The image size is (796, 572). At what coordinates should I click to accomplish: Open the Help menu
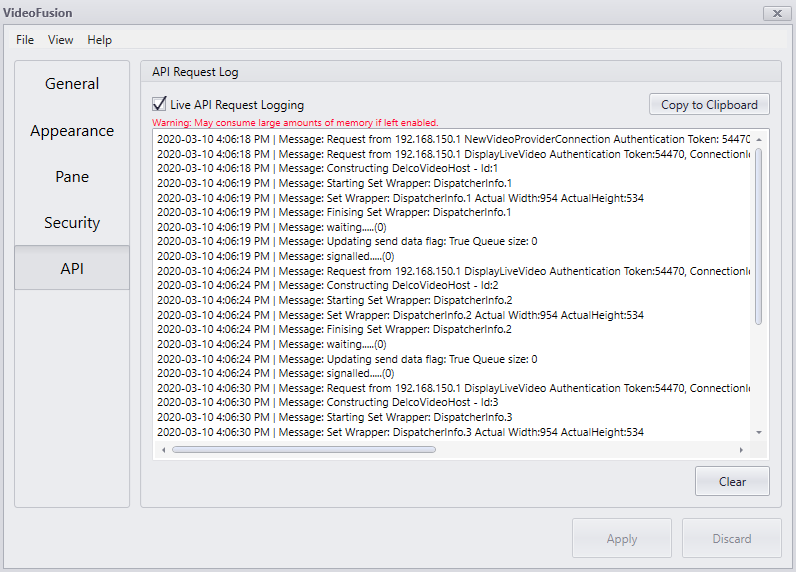coord(100,40)
